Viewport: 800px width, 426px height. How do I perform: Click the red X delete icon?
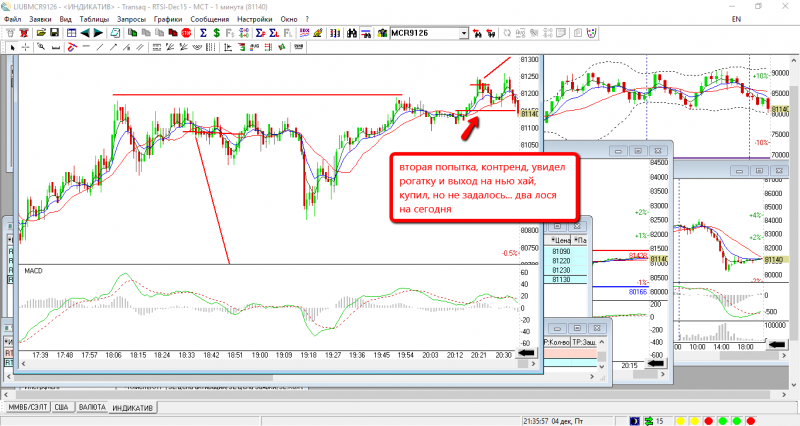(23, 33)
